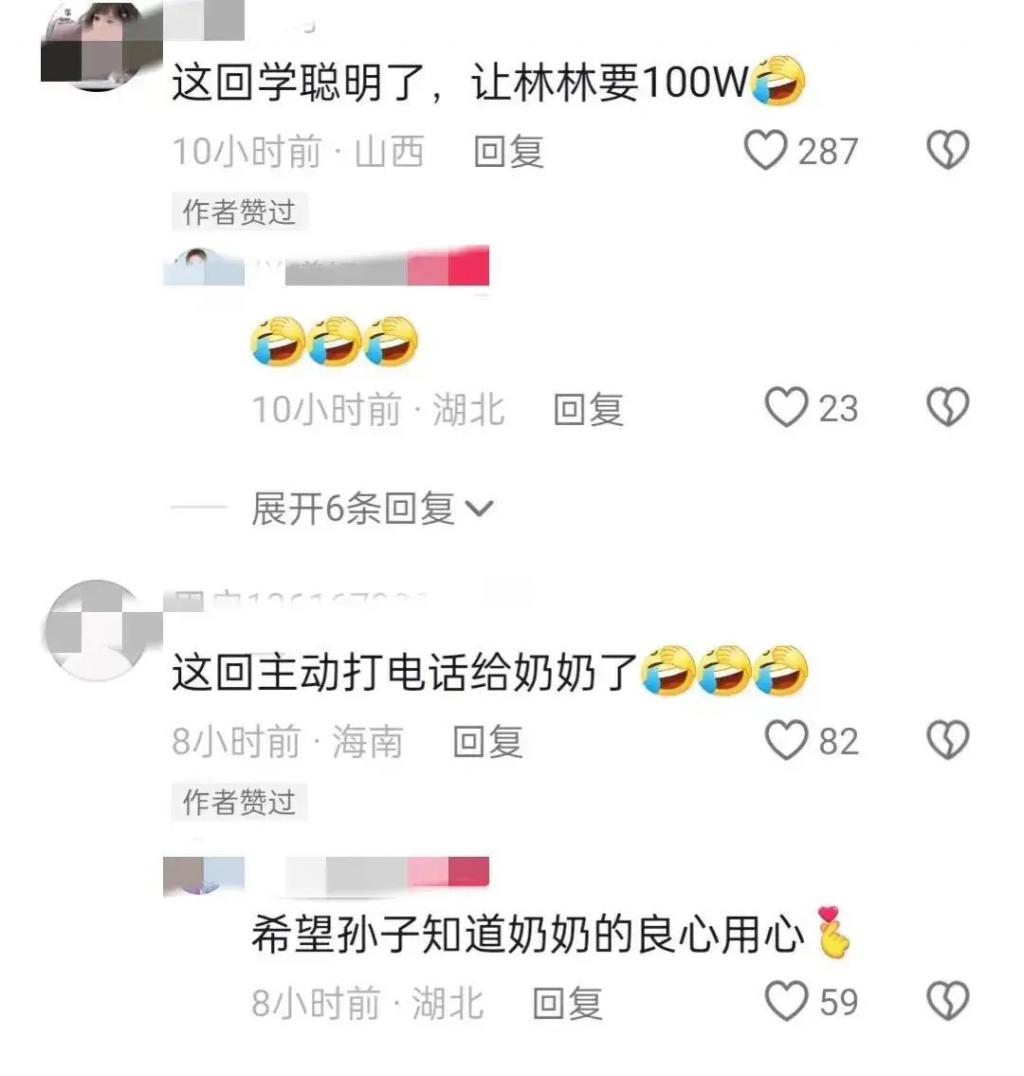Select the comment text 这回主动打电话给奶奶了
Image resolution: width=1024 pixels, height=1076 pixels.
click(404, 672)
